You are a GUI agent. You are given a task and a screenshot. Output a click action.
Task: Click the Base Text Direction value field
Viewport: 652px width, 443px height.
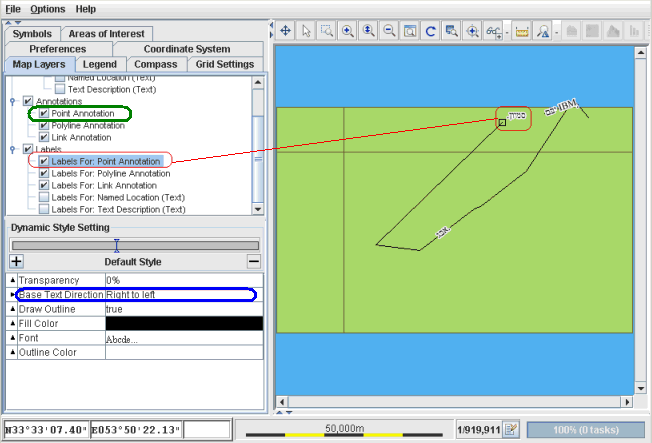click(x=184, y=295)
